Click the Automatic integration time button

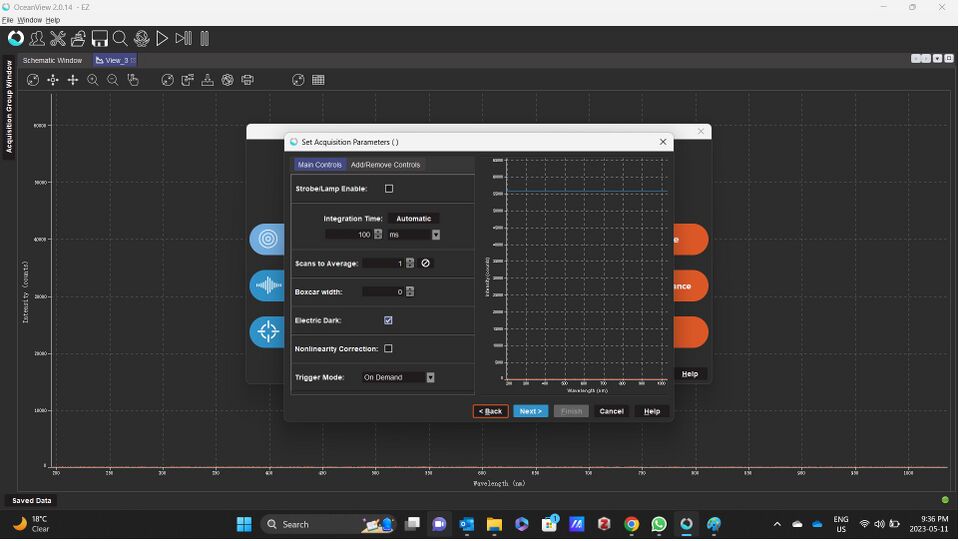pyautogui.click(x=413, y=218)
